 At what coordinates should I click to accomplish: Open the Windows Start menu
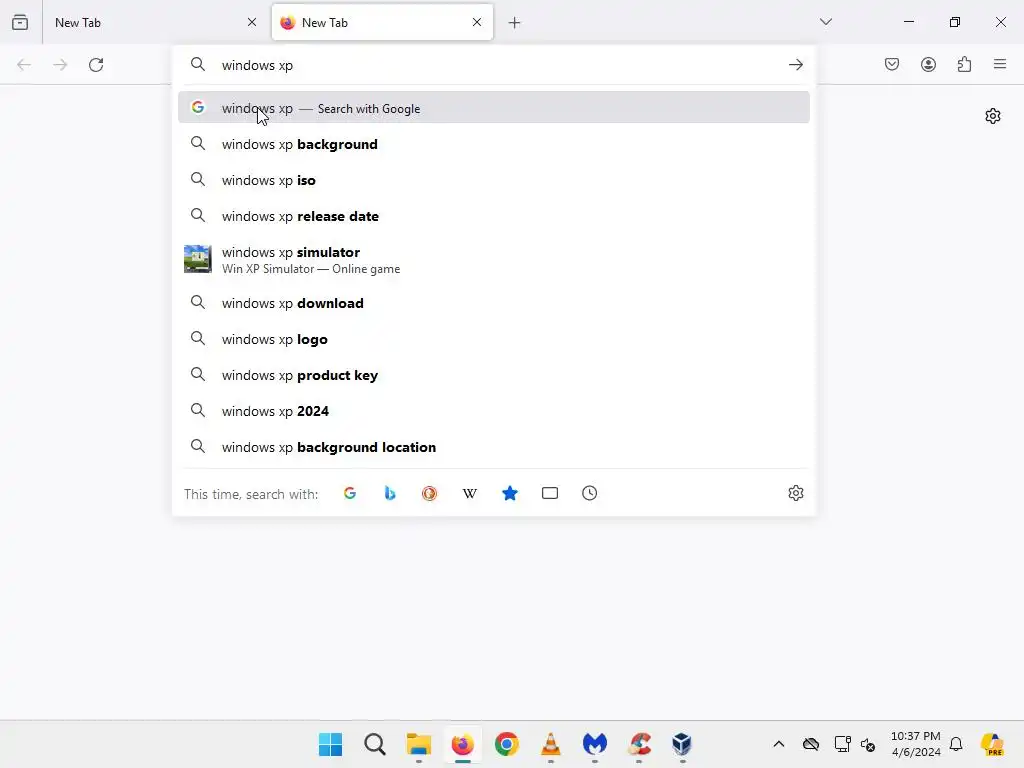(330, 744)
